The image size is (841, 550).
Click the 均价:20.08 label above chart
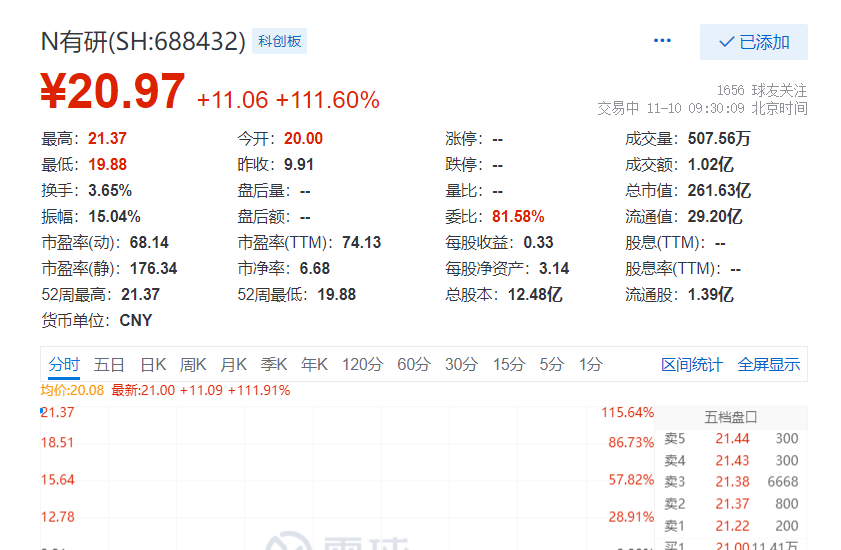point(72,391)
